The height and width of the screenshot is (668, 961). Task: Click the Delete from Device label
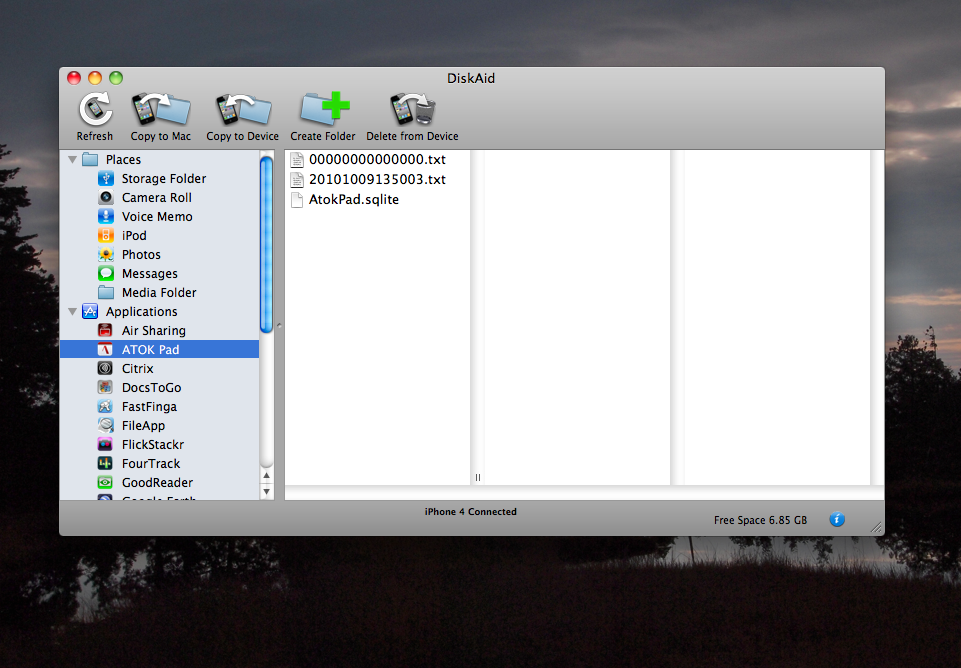coord(412,136)
